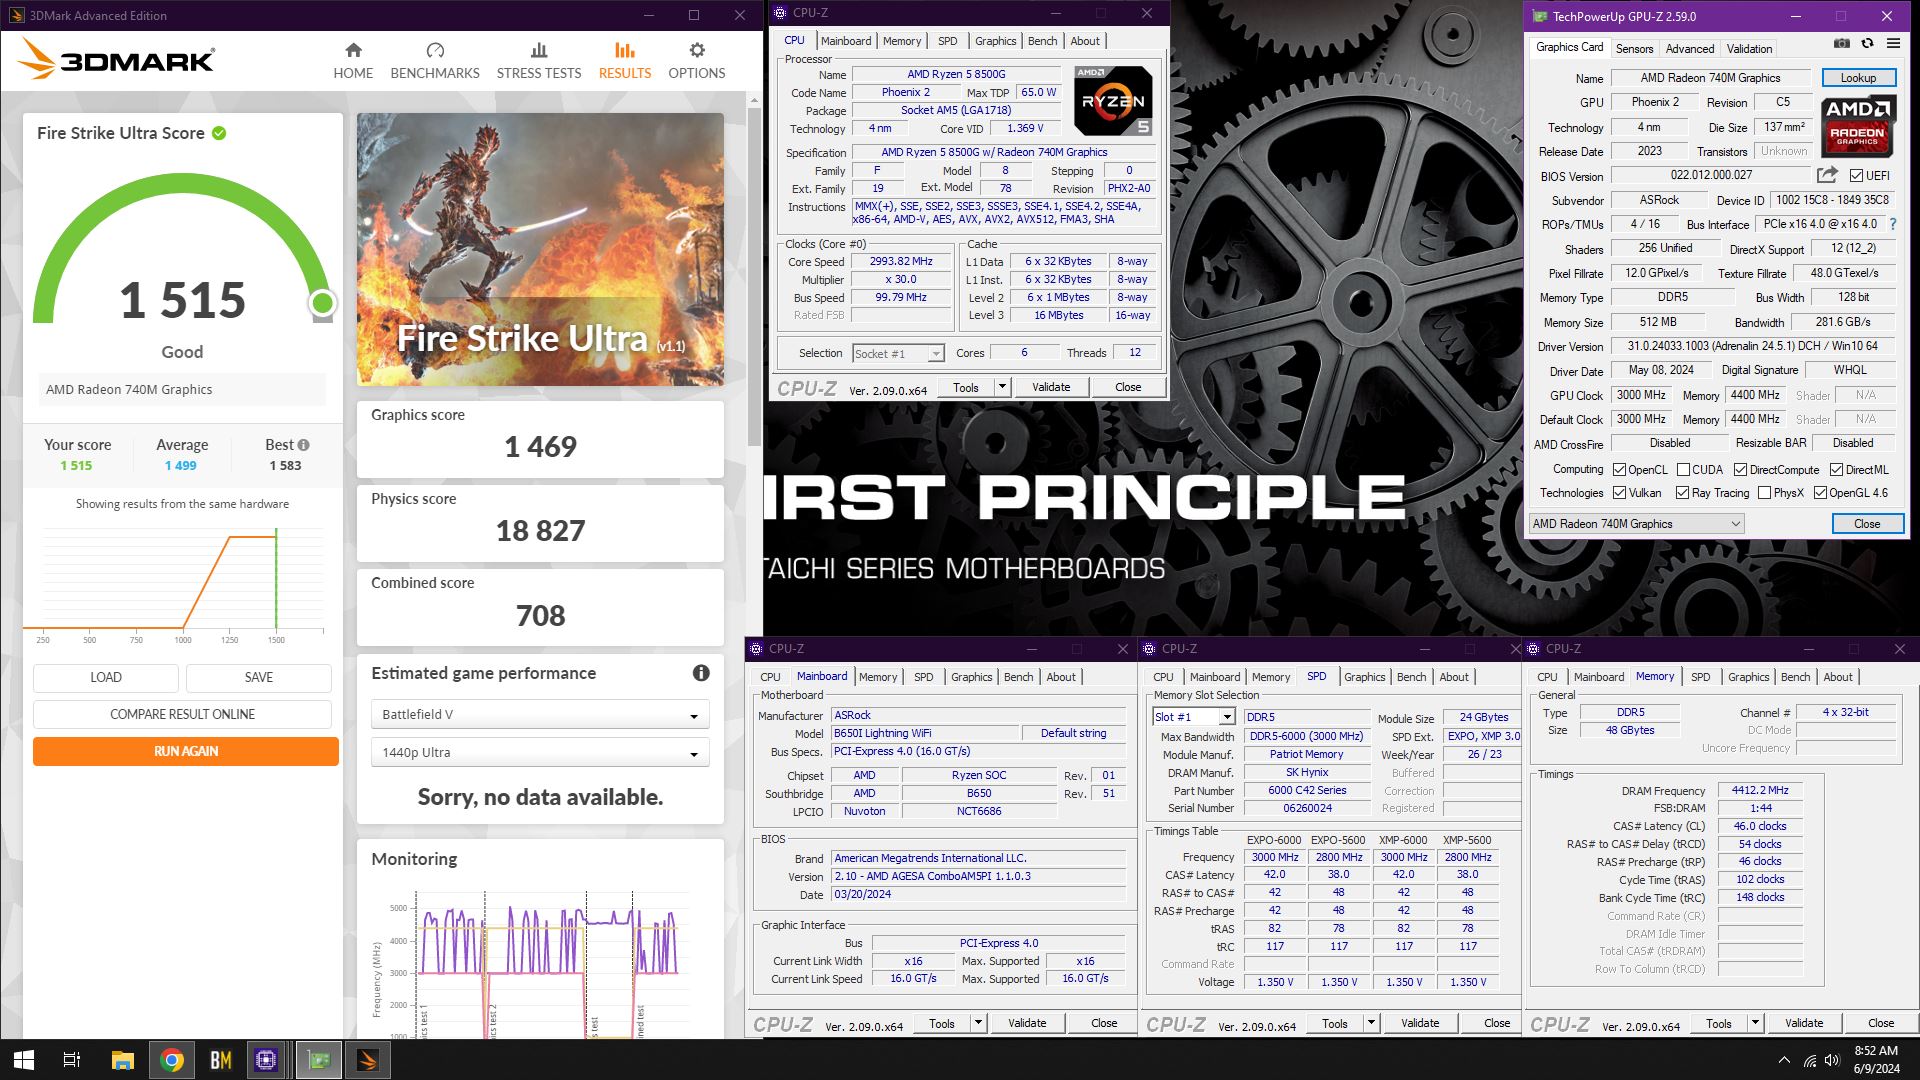This screenshot has height=1080, width=1920.
Task: Click the Ryzen 5 logo in CPU-Z
Action: (x=1113, y=100)
